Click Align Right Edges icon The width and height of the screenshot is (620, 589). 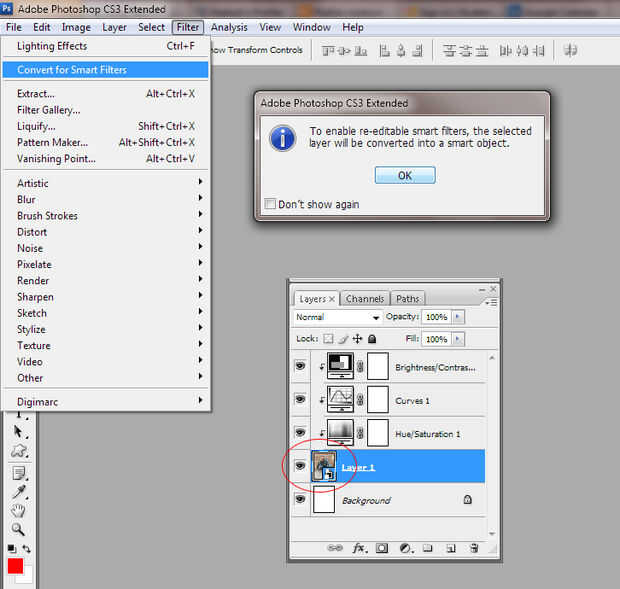coord(417,51)
